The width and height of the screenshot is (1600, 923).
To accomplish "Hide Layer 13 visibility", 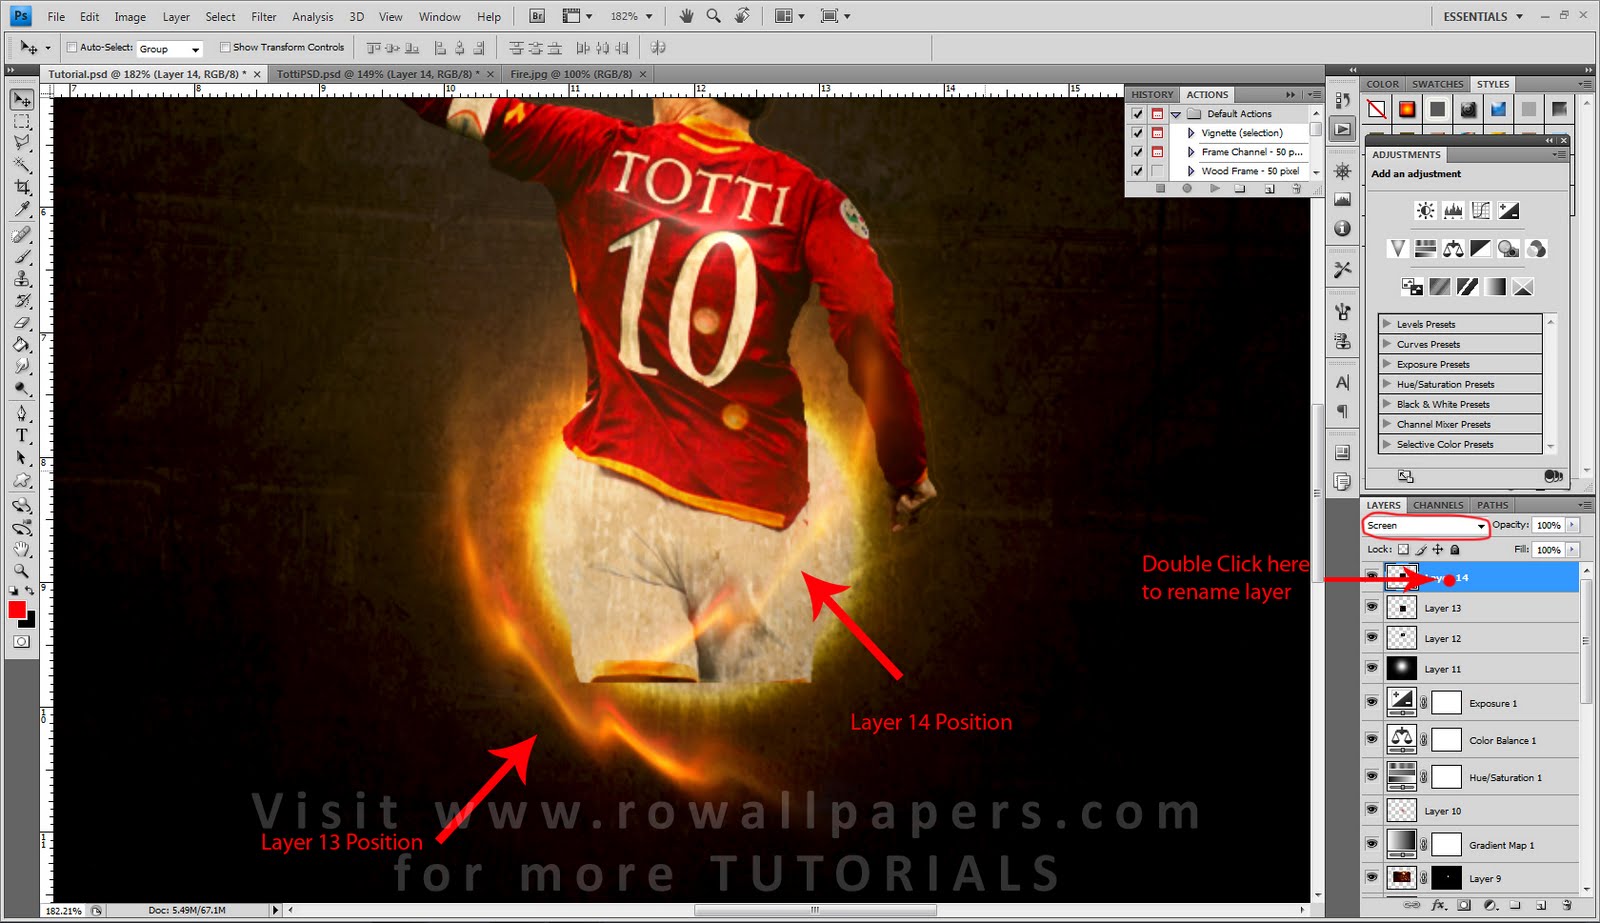I will (x=1372, y=607).
